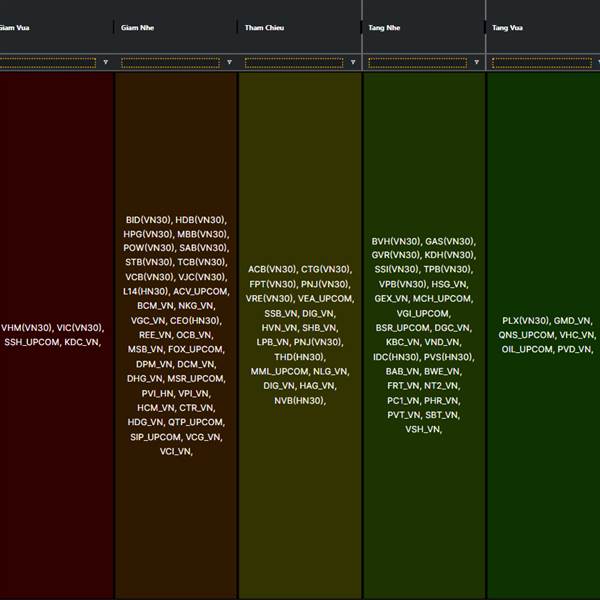Select ticker VGI_UPCOM in Tang Nhe cell
Image resolution: width=600 pixels, height=600 pixels.
pos(423,314)
